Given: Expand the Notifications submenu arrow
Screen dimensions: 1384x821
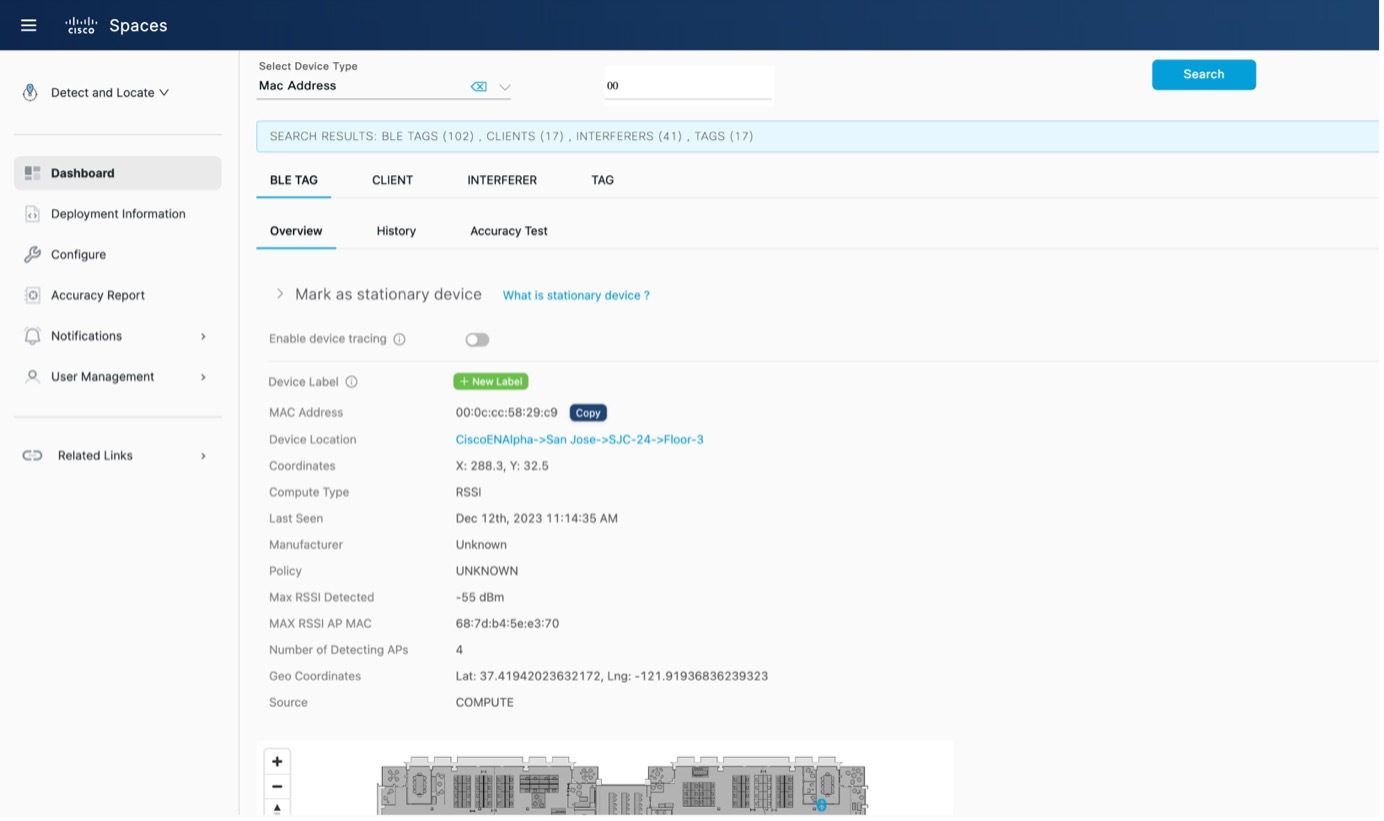Looking at the screenshot, I should [x=203, y=337].
